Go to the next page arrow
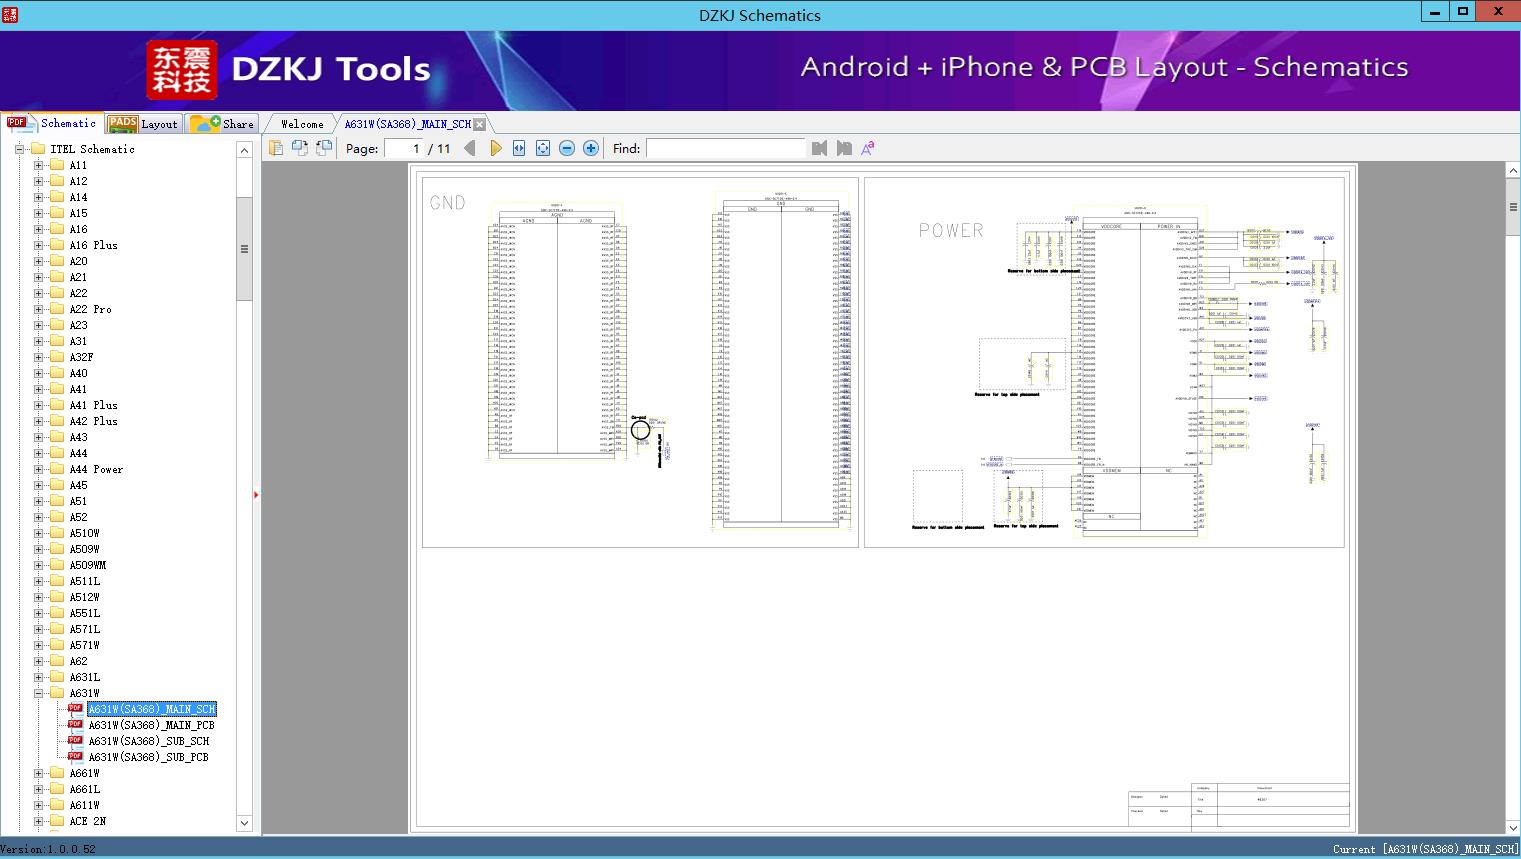The height and width of the screenshot is (859, 1521). [x=495, y=148]
